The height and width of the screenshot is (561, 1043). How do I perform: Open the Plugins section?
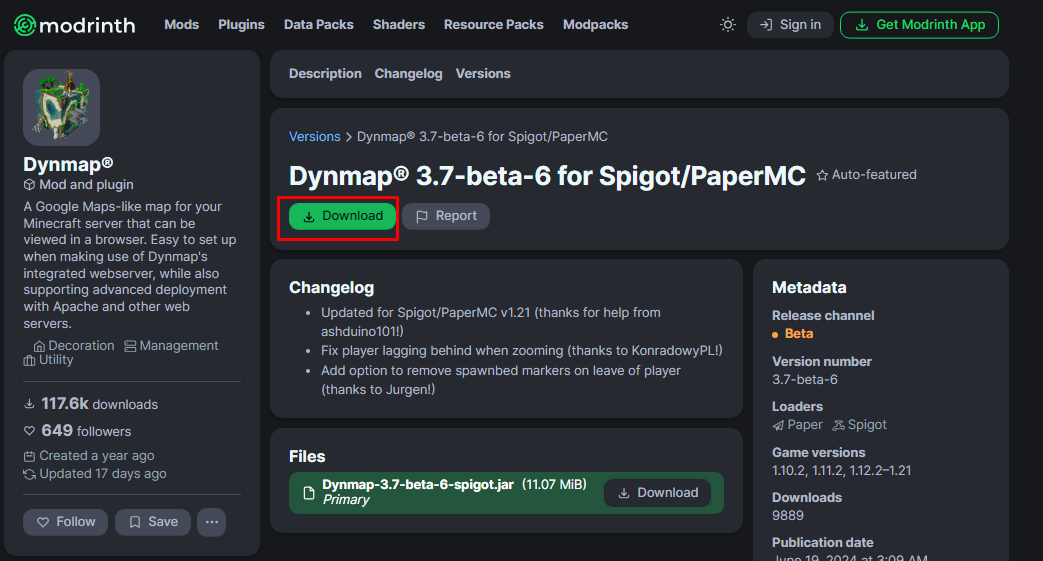pos(241,25)
